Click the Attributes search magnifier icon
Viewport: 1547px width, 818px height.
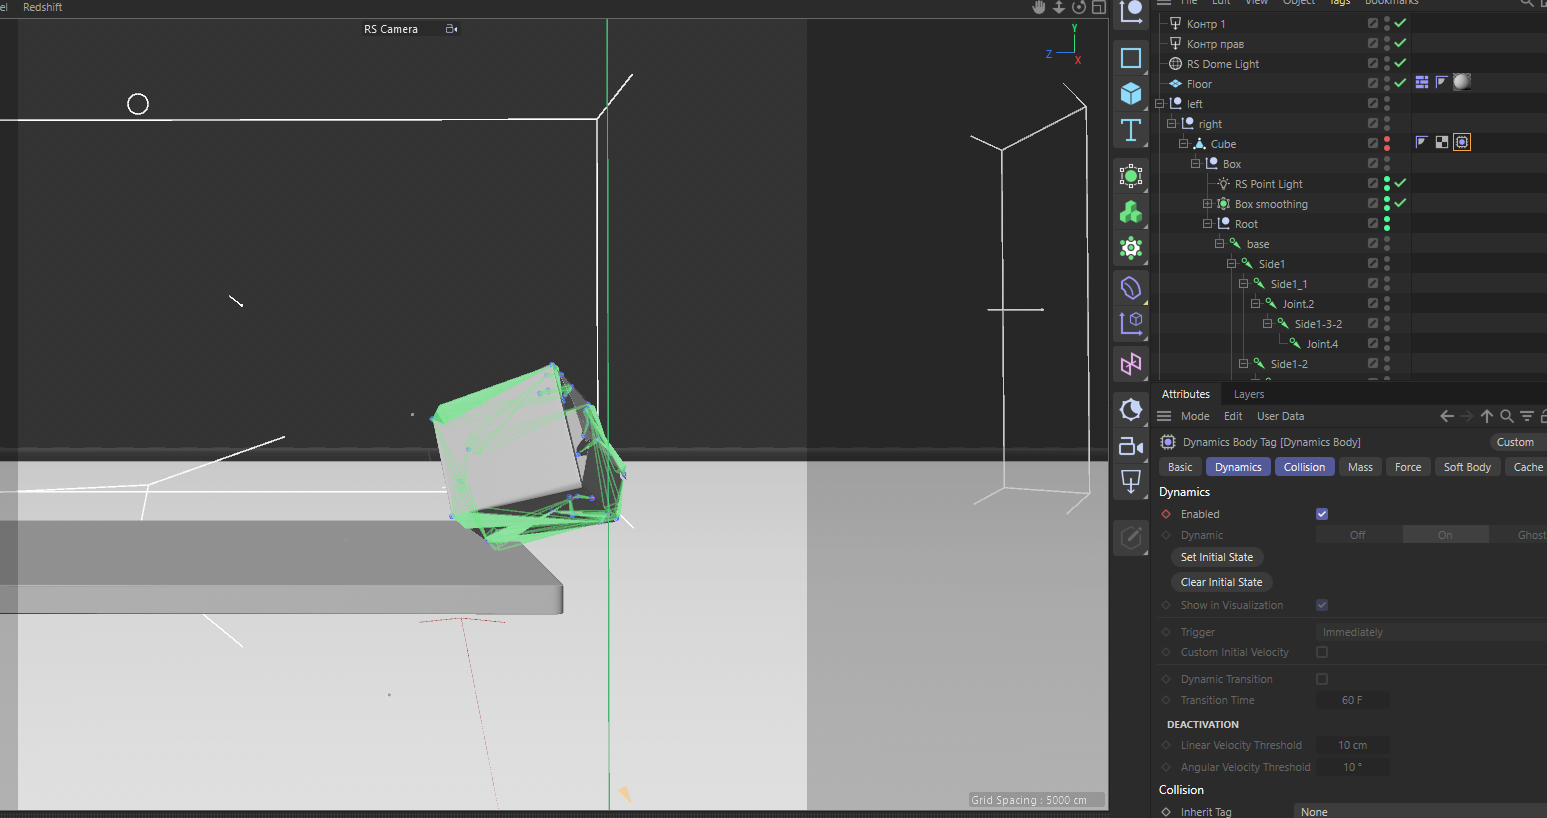(x=1507, y=416)
